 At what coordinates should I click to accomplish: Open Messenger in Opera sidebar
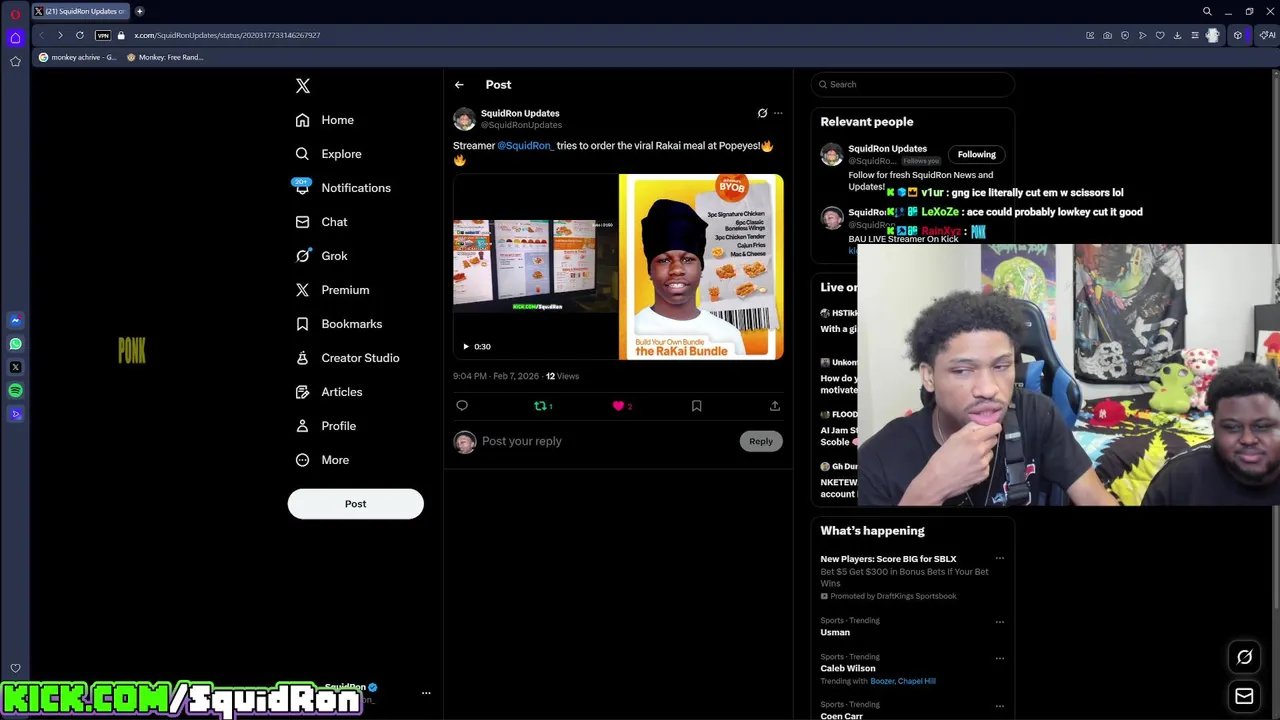pos(15,321)
